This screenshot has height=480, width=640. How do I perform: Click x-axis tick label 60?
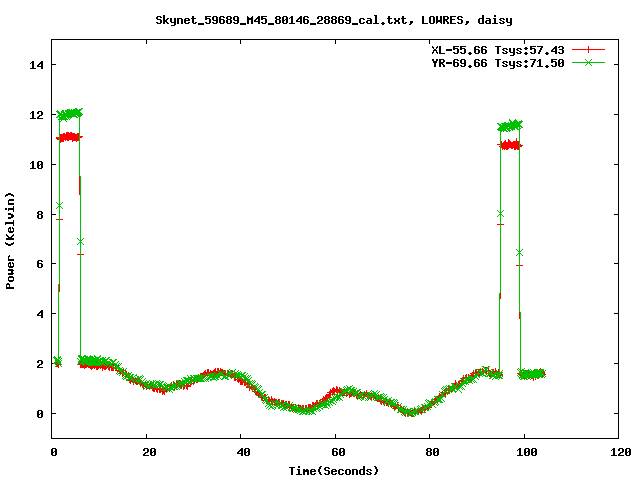338,452
